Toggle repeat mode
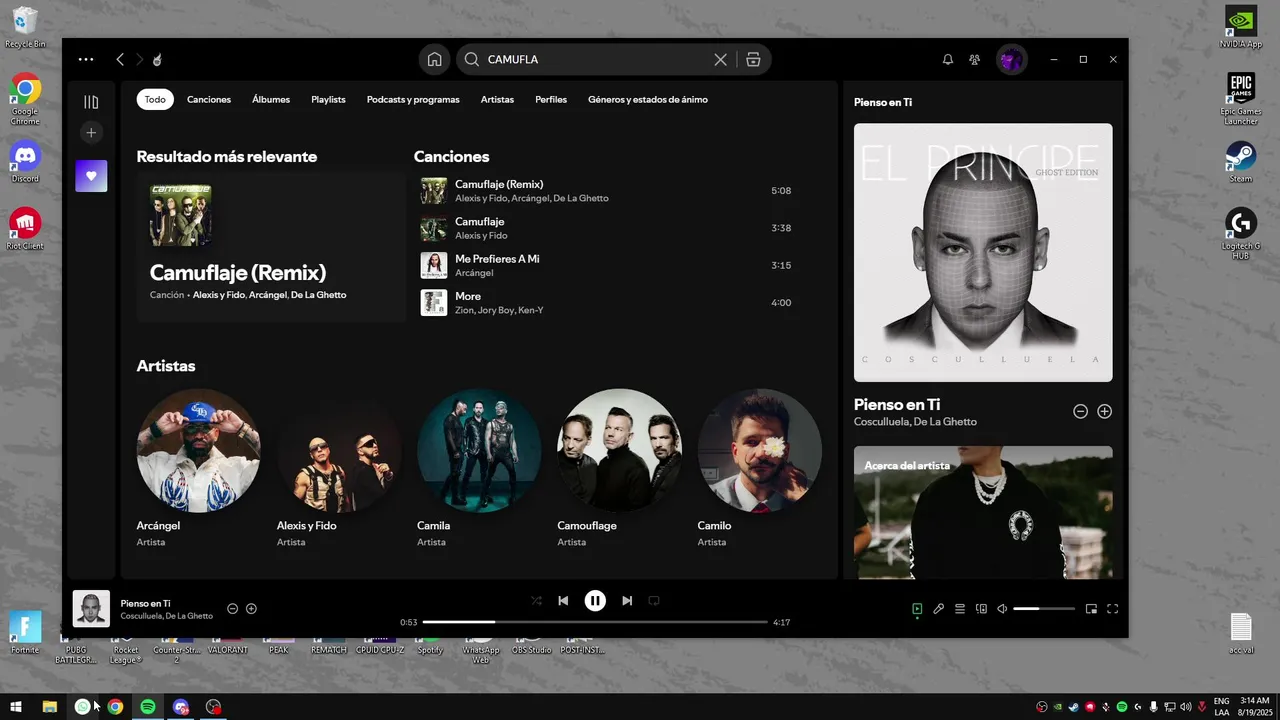 (x=654, y=600)
